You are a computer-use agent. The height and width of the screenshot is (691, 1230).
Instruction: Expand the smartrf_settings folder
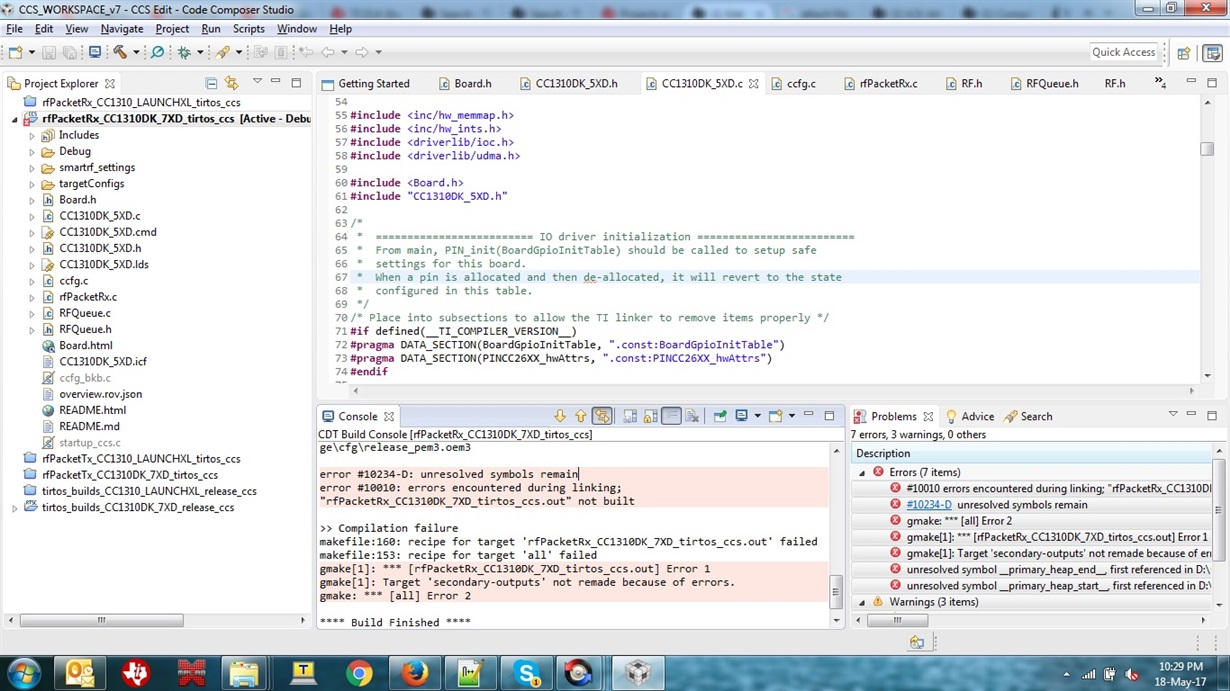pos(32,168)
